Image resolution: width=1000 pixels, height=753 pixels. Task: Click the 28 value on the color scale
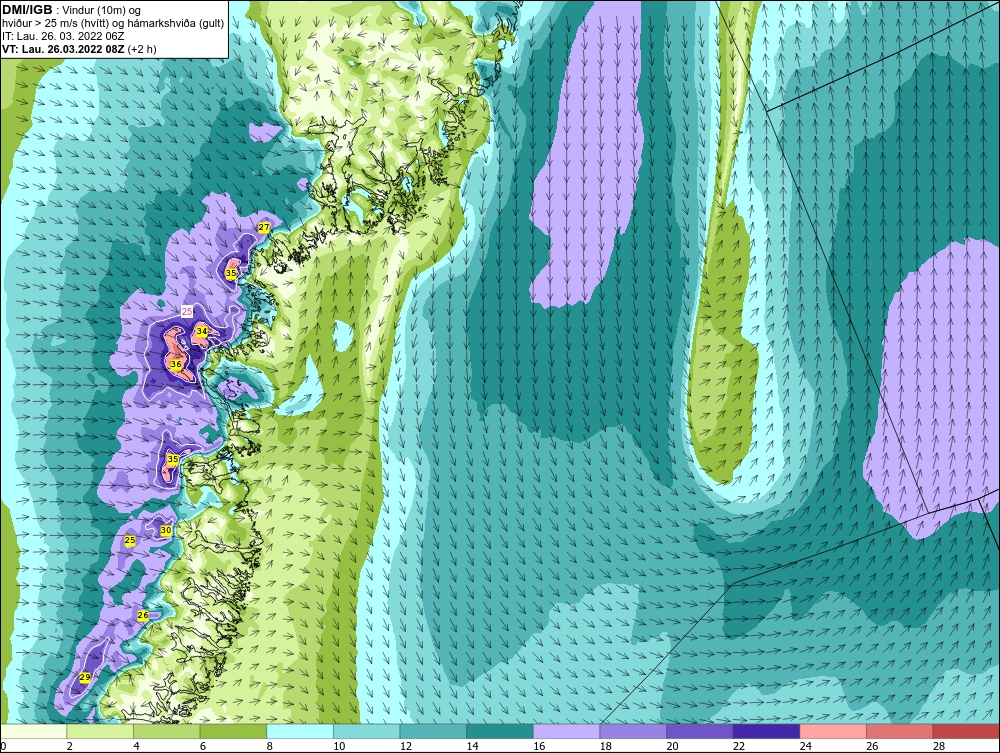(939, 746)
